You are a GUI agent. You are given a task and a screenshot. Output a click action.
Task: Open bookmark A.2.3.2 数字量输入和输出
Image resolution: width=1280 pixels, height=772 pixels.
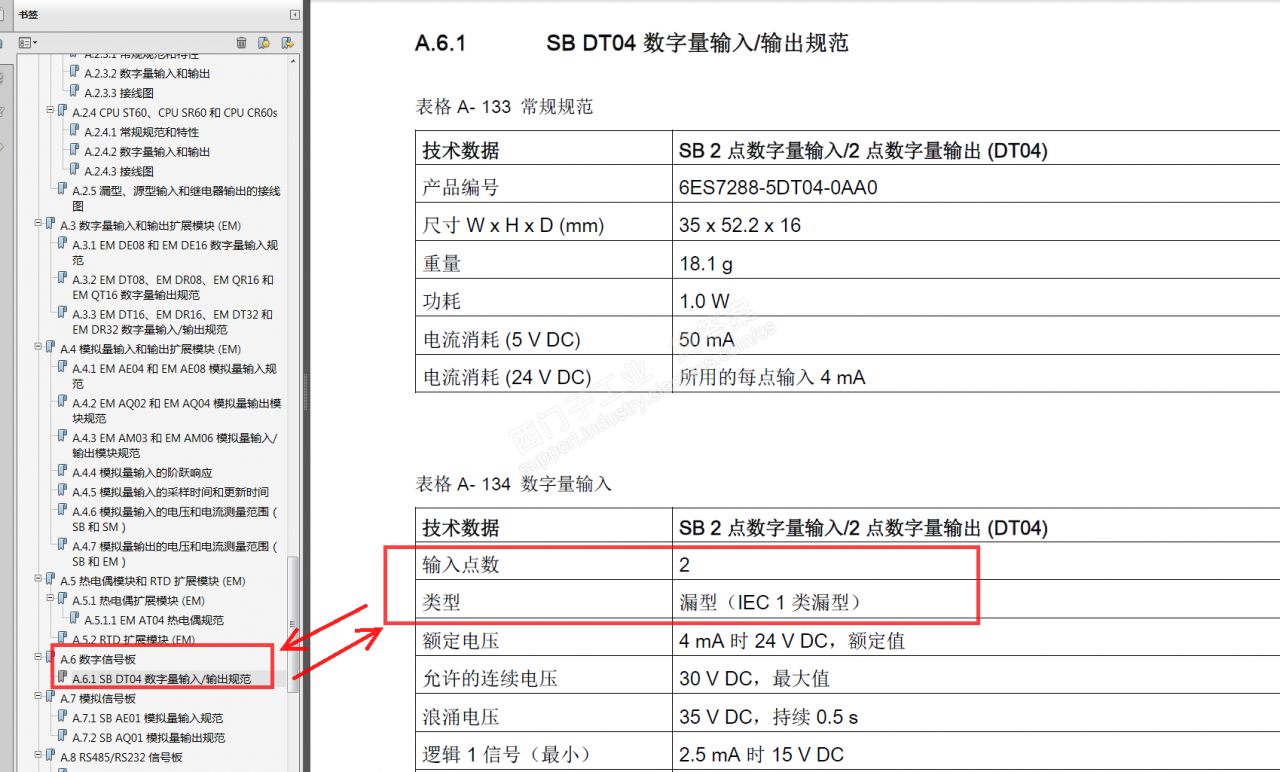(147, 73)
